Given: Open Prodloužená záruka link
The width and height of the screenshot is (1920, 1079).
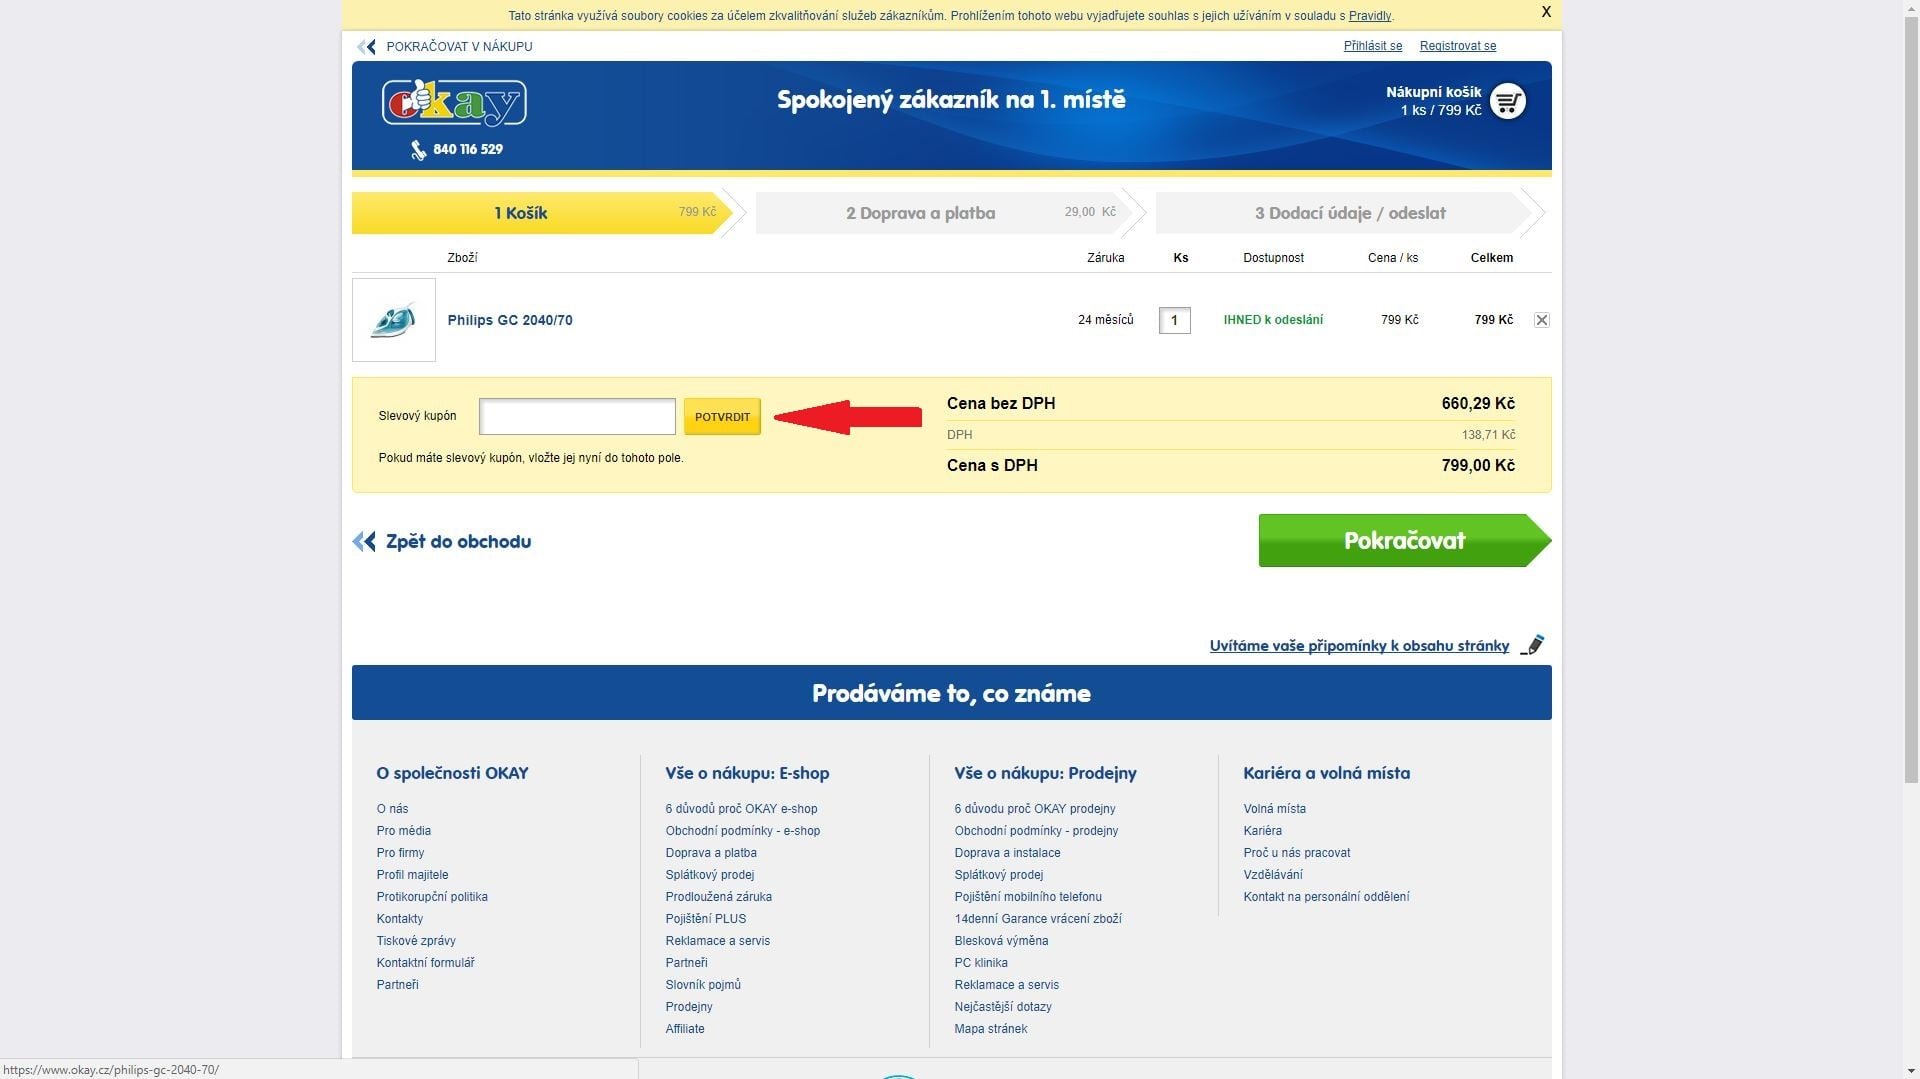Looking at the screenshot, I should (718, 897).
